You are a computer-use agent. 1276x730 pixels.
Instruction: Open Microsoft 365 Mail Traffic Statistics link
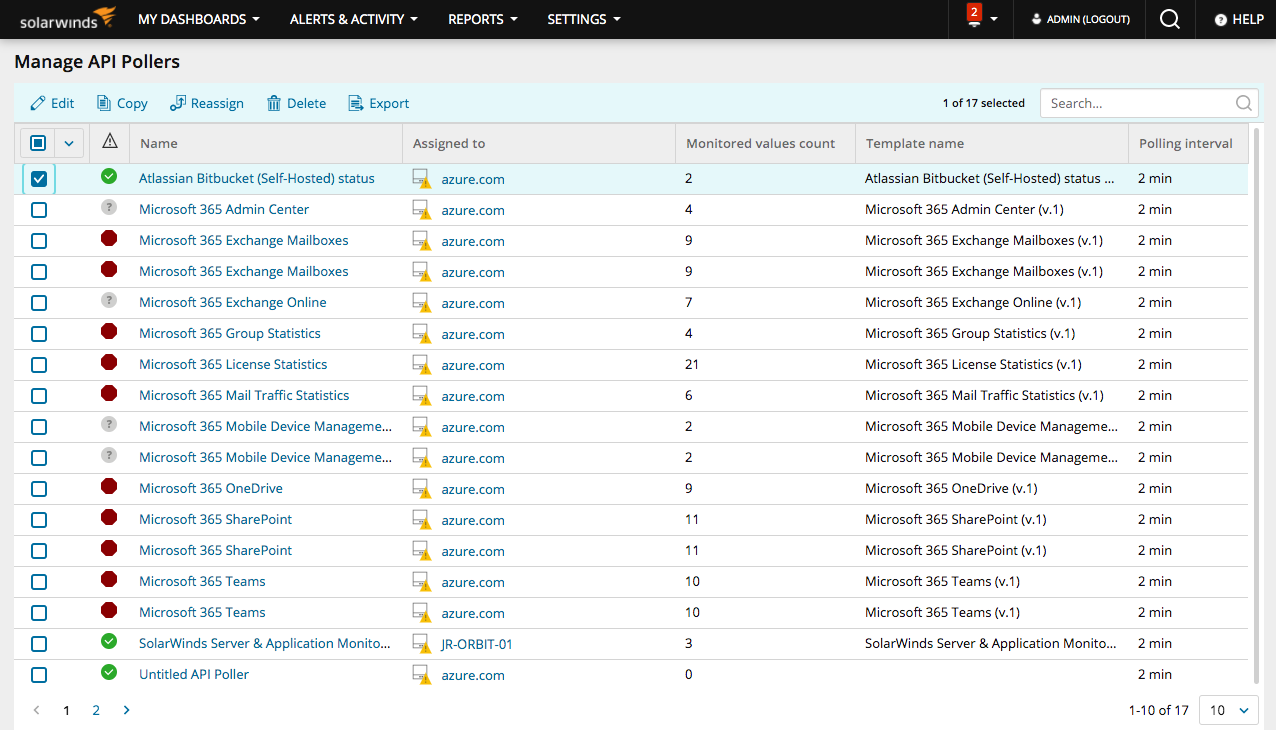click(244, 395)
